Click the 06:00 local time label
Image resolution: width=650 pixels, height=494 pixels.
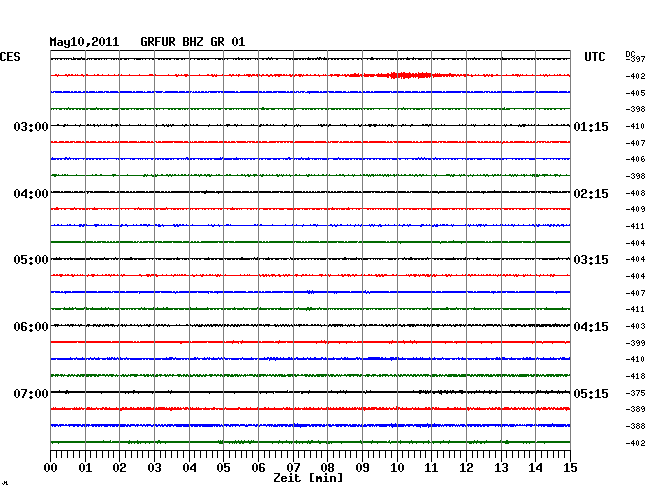(31, 327)
